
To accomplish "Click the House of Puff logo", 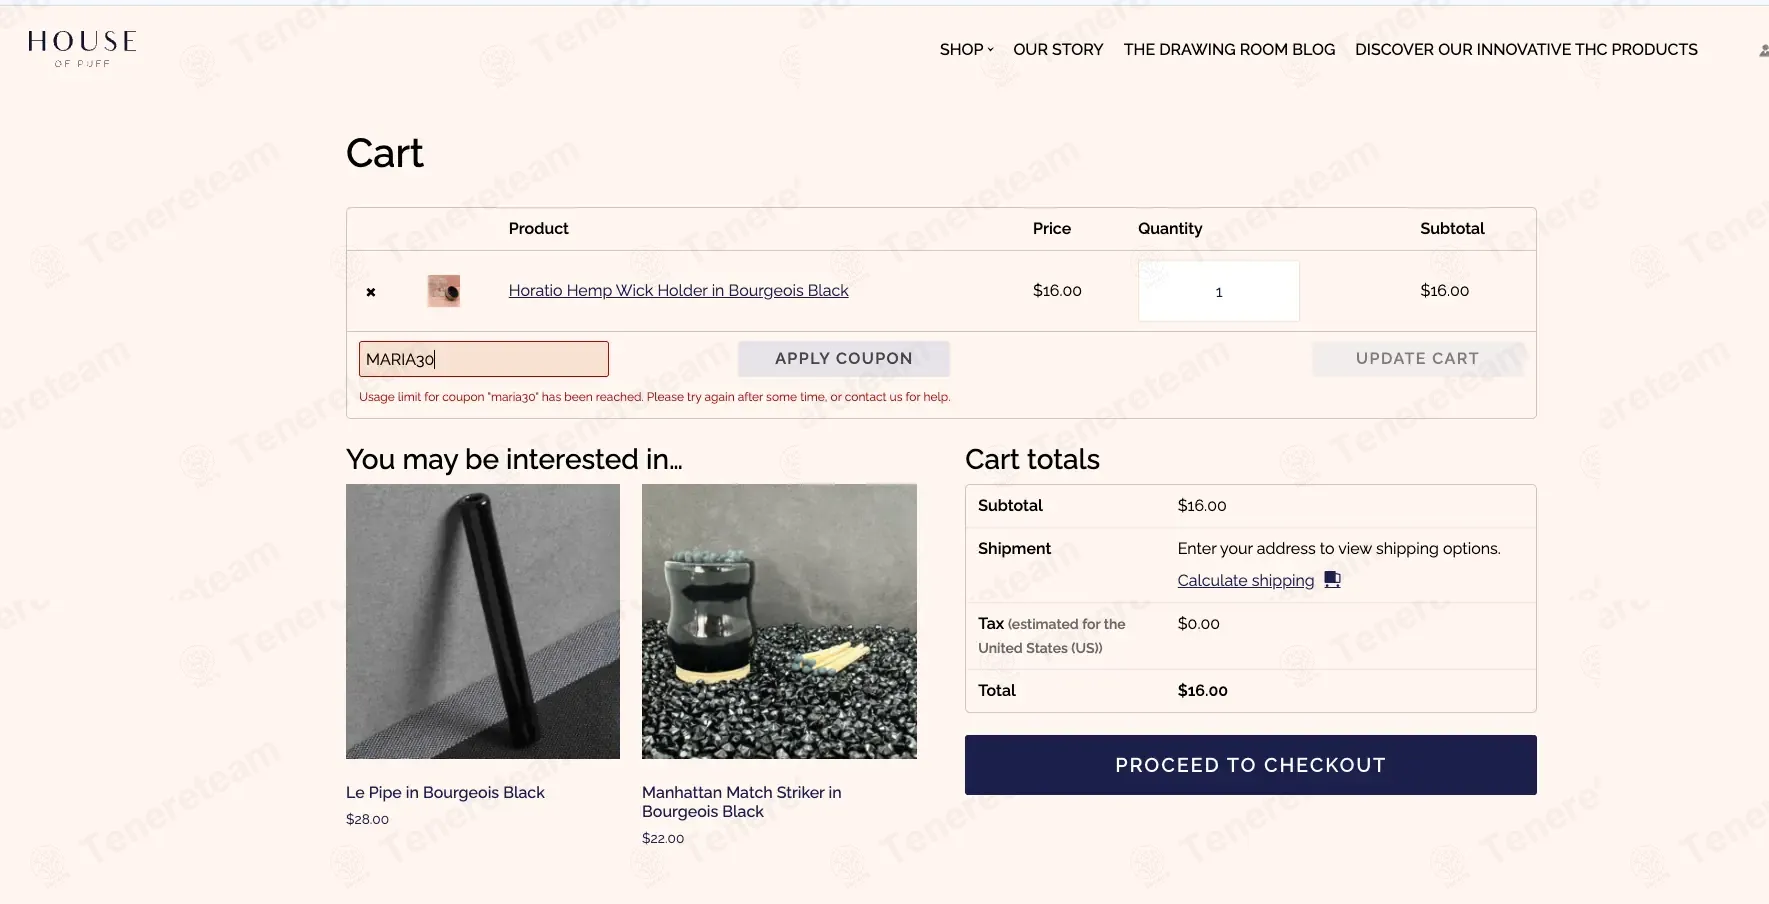I will [x=82, y=48].
